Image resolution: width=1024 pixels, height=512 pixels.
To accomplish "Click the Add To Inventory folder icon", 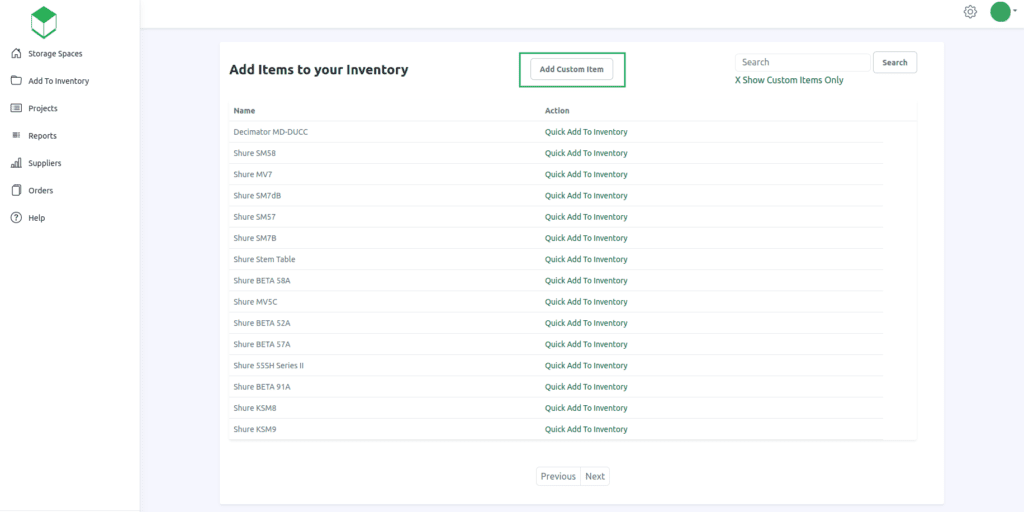I will [16, 81].
